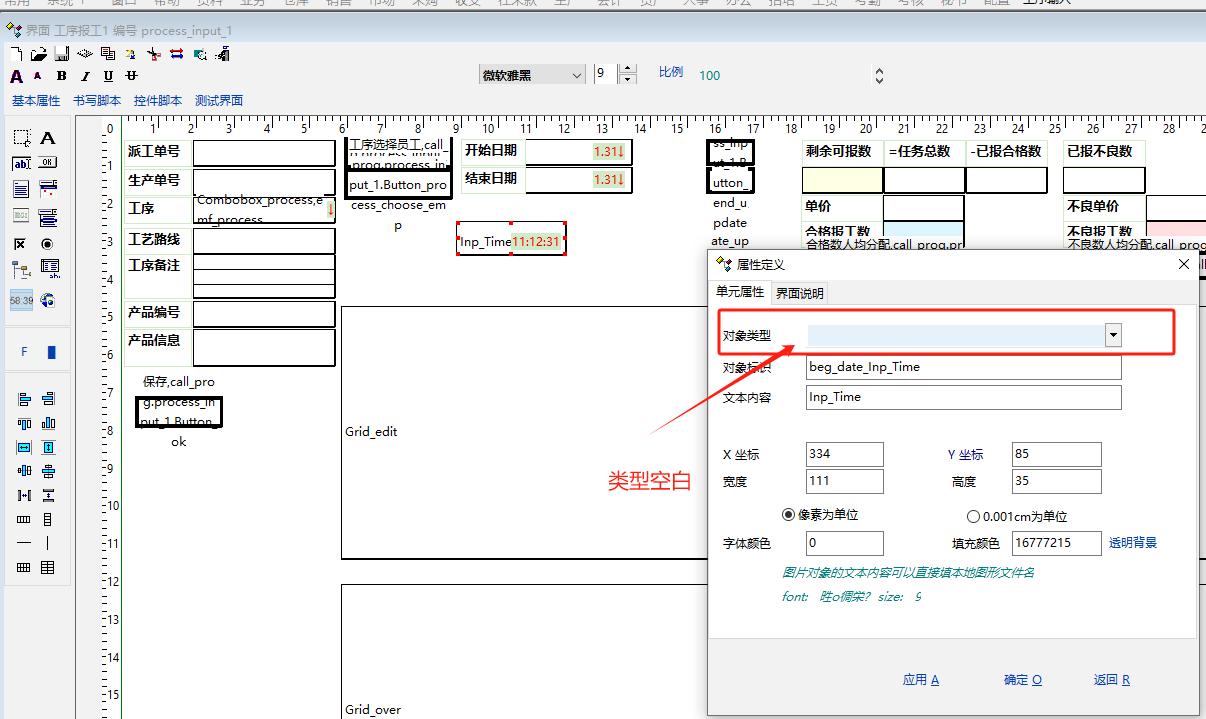The image size is (1206, 719).
Task: Open the 对象类型 dropdown list
Action: coord(1112,336)
